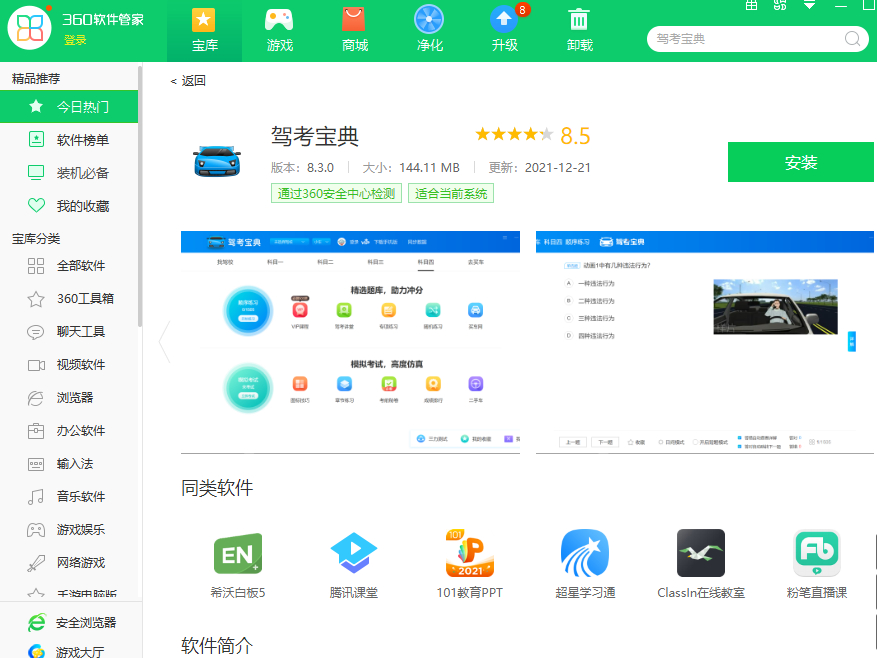Screen dimensions: 877x658
Task: Open 超星学习通 from similar software
Action: 585,565
